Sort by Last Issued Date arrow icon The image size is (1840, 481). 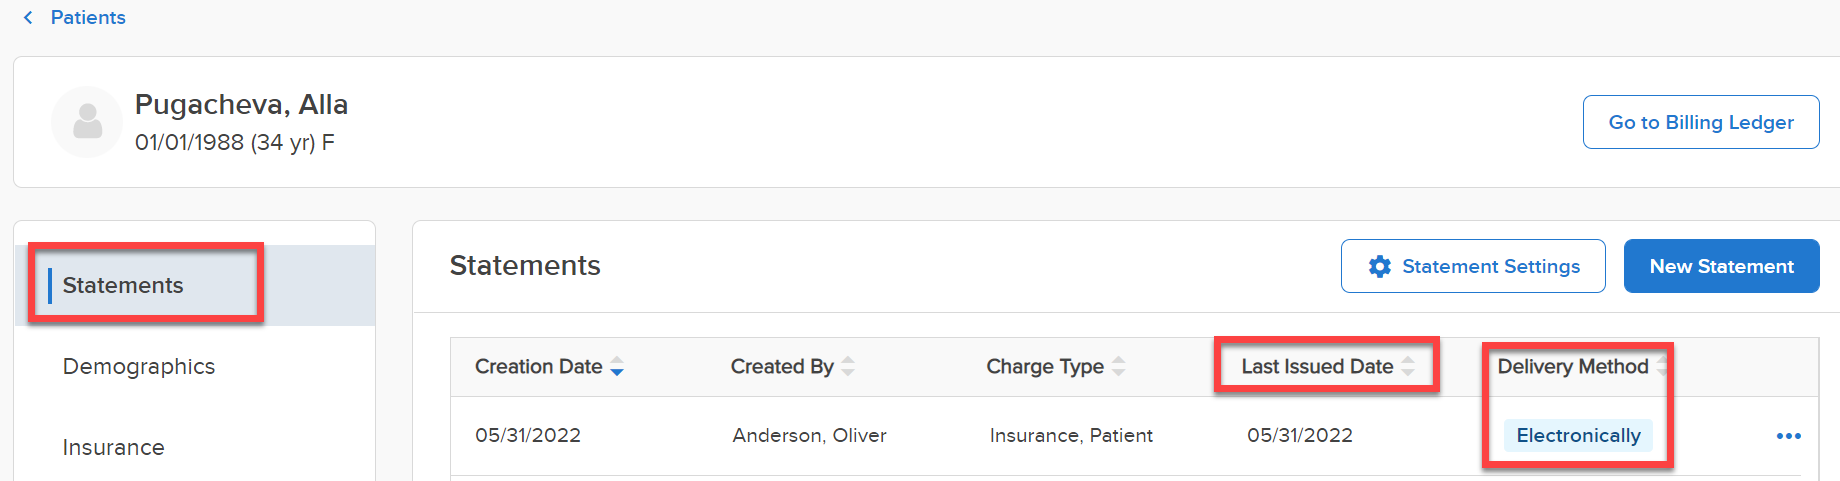(1407, 367)
